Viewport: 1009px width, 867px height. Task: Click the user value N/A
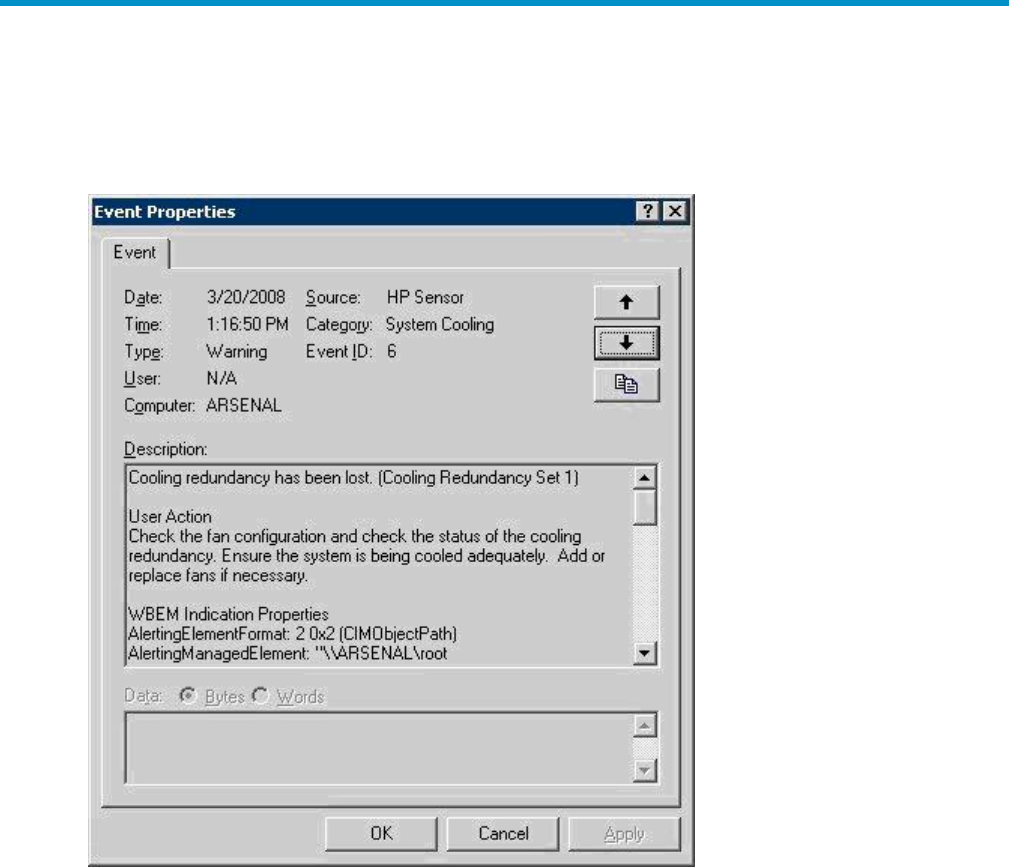point(221,378)
